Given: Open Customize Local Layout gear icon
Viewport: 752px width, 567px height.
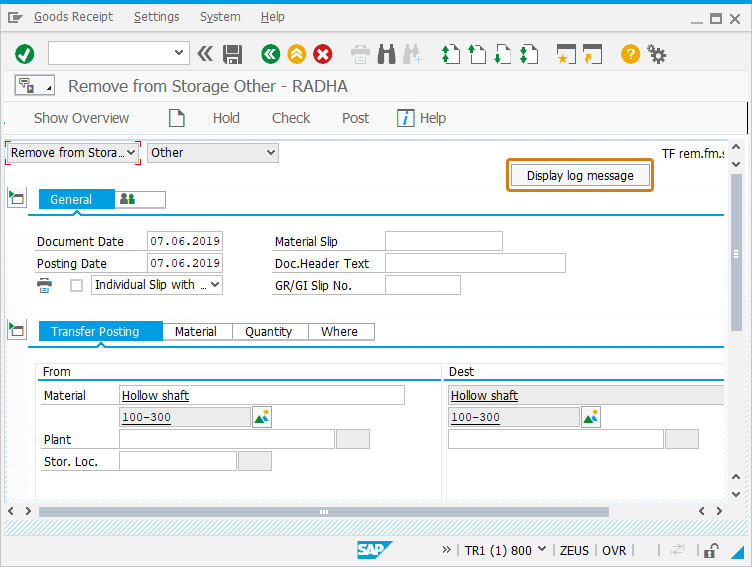Looking at the screenshot, I should (657, 54).
